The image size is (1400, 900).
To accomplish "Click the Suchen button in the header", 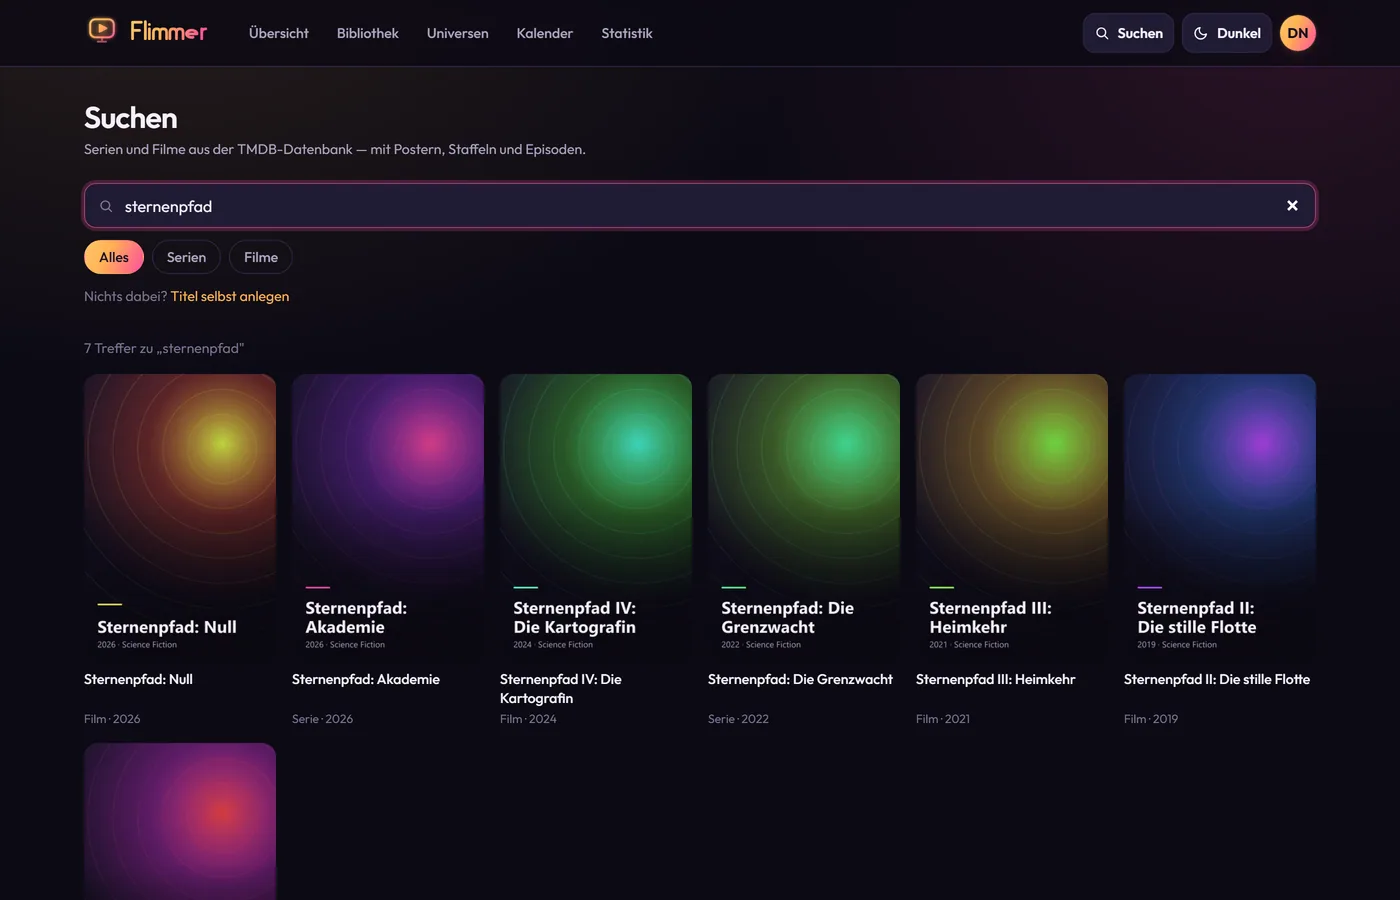I will pyautogui.click(x=1128, y=33).
